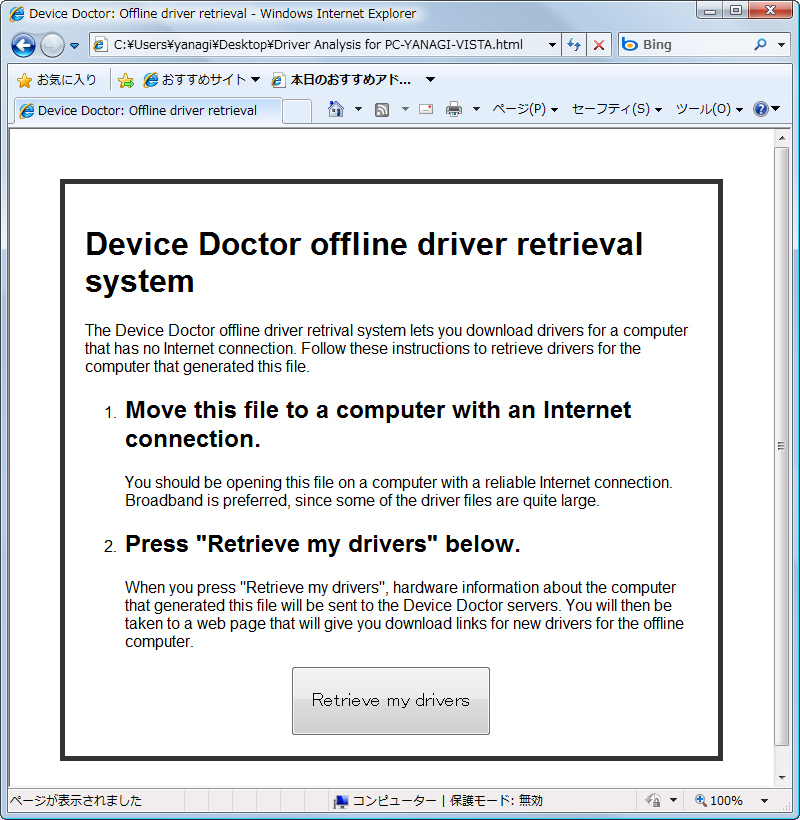Open the search provider dropdown arrow

(781, 45)
